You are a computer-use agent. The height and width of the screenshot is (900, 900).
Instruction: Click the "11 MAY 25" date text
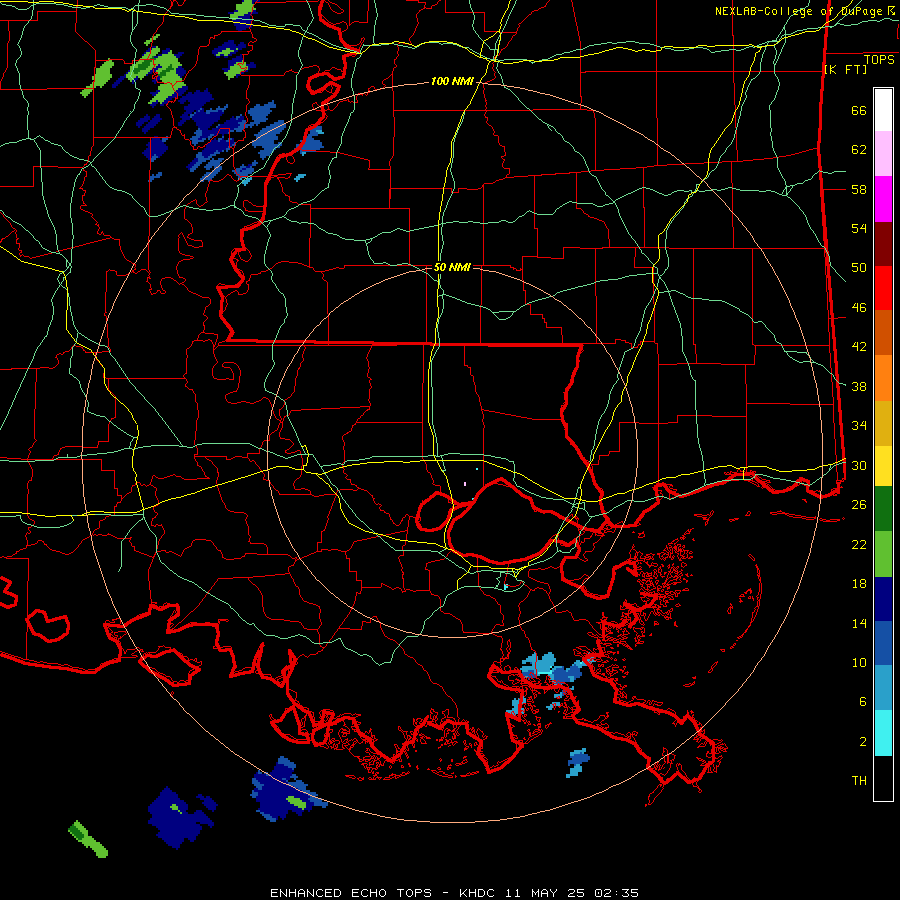click(x=545, y=893)
